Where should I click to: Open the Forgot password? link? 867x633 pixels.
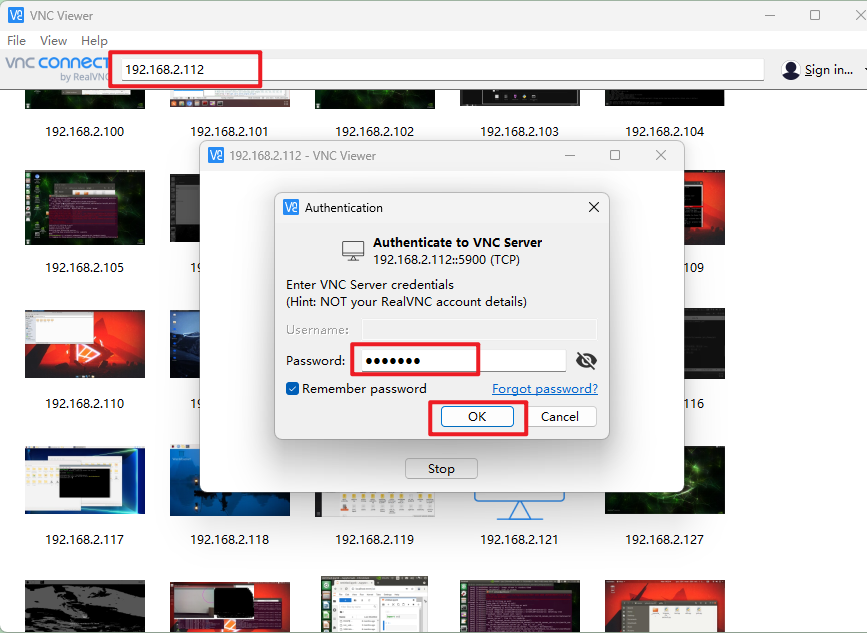(x=545, y=389)
